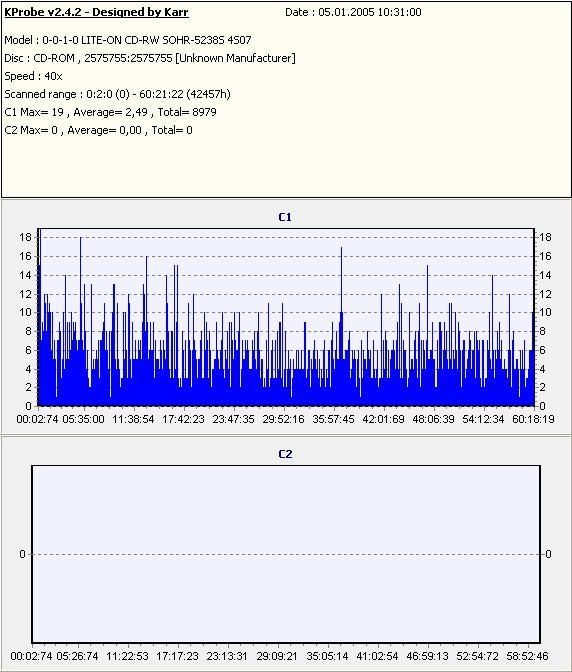Click the KProbe v2.4.2 title text
Image resolution: width=572 pixels, height=672 pixels.
[x=96, y=12]
